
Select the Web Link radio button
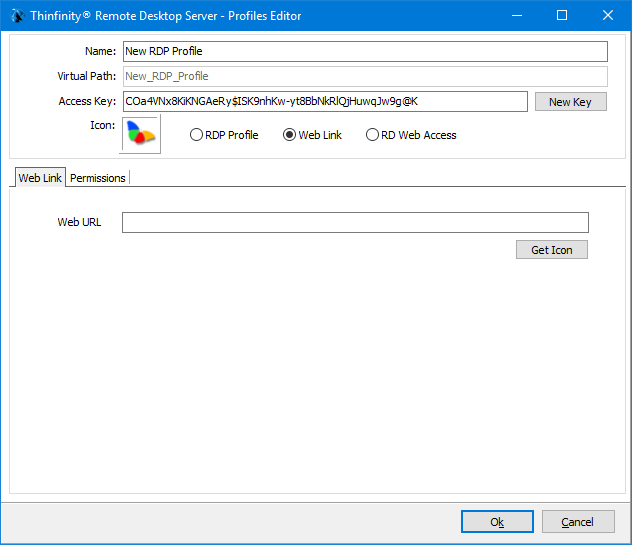[x=312, y=135]
